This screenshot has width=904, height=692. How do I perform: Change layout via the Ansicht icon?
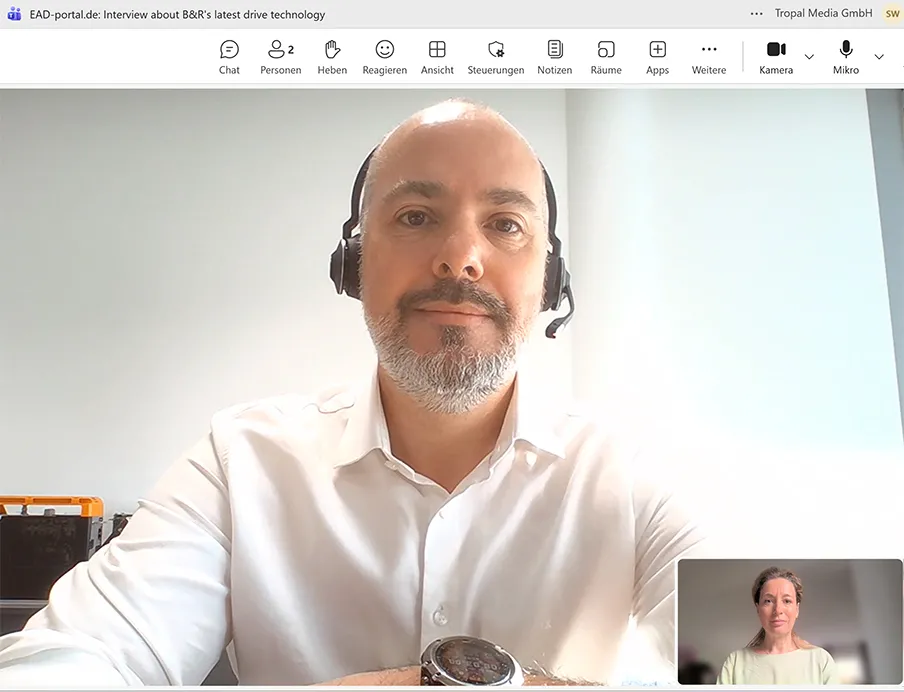pyautogui.click(x=437, y=55)
